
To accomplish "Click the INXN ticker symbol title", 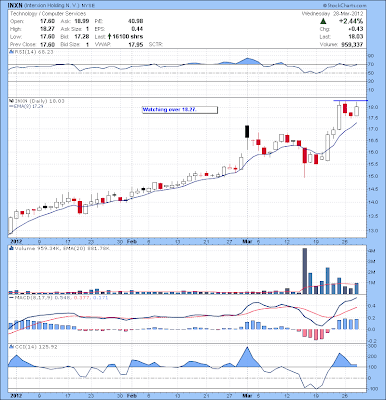I will pyautogui.click(x=16, y=6).
